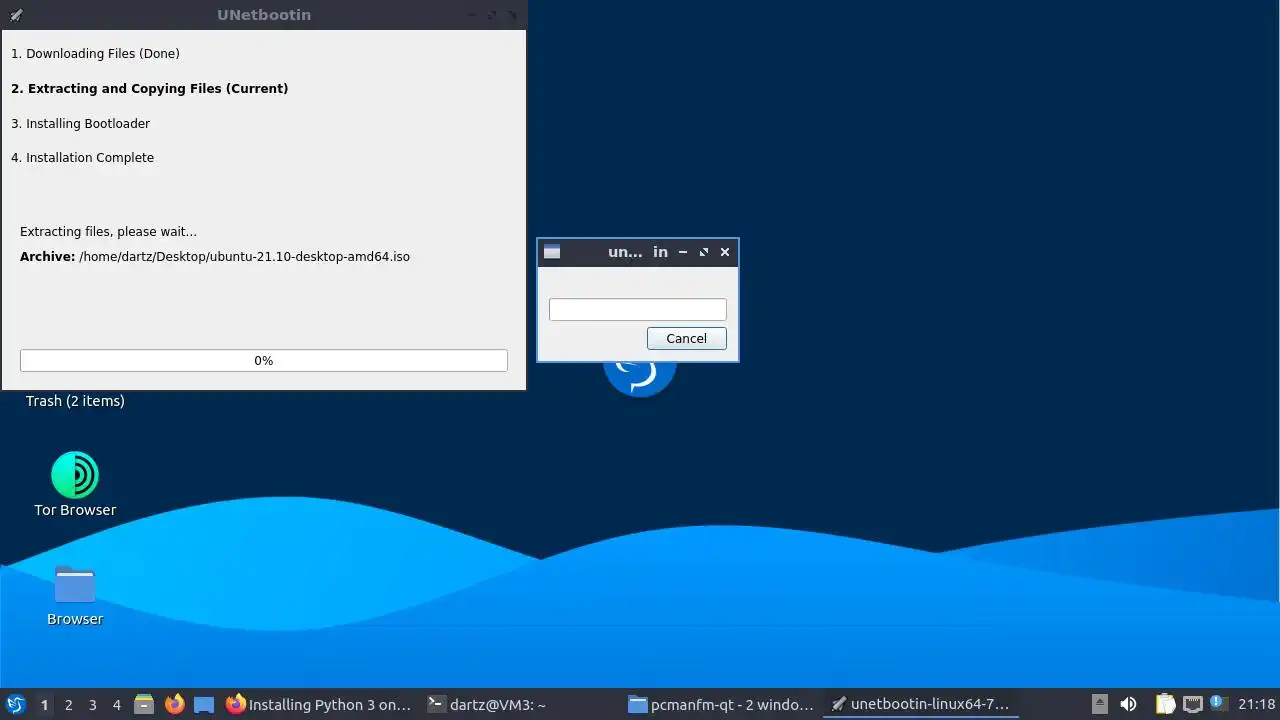This screenshot has height=720, width=1280.
Task: Select the Trash (2 items) label
Action: point(75,401)
